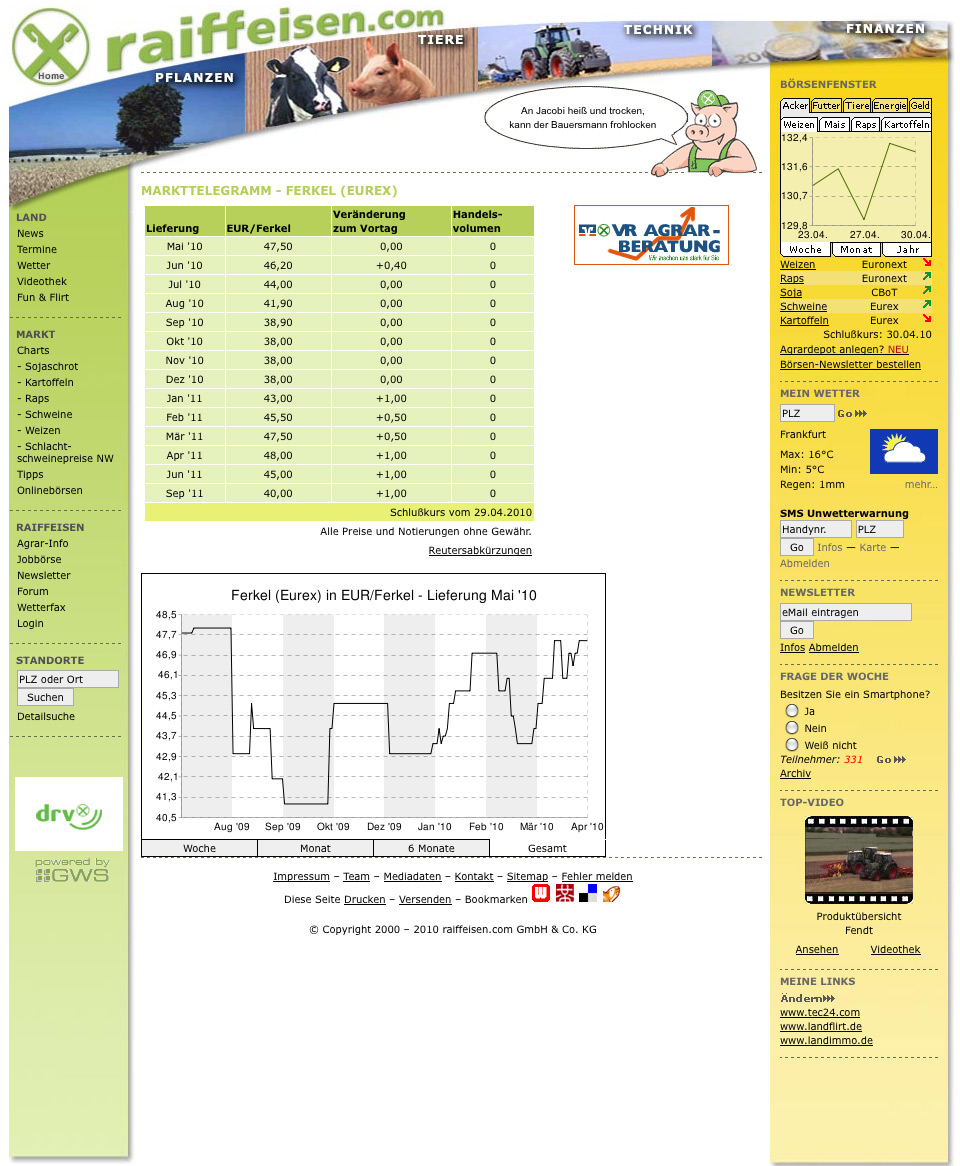Click red down arrow beside Kartoffeln Eurex

tap(927, 318)
